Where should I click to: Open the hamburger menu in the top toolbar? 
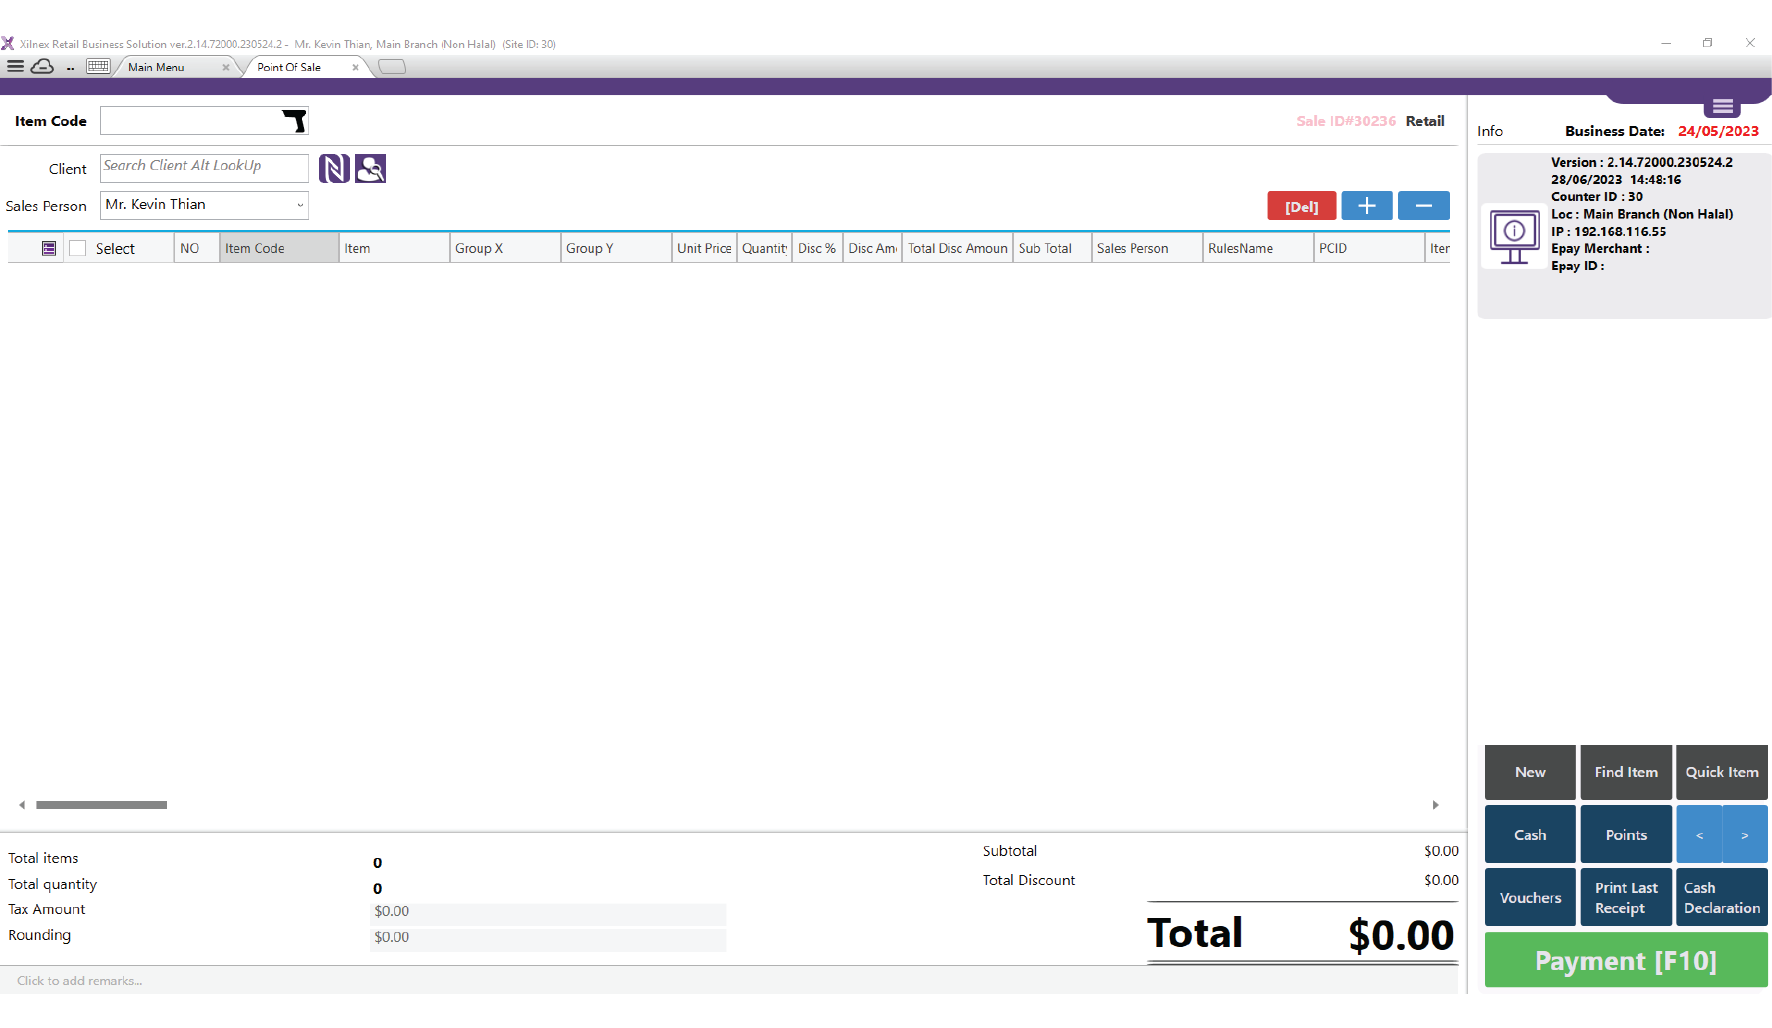tap(16, 67)
